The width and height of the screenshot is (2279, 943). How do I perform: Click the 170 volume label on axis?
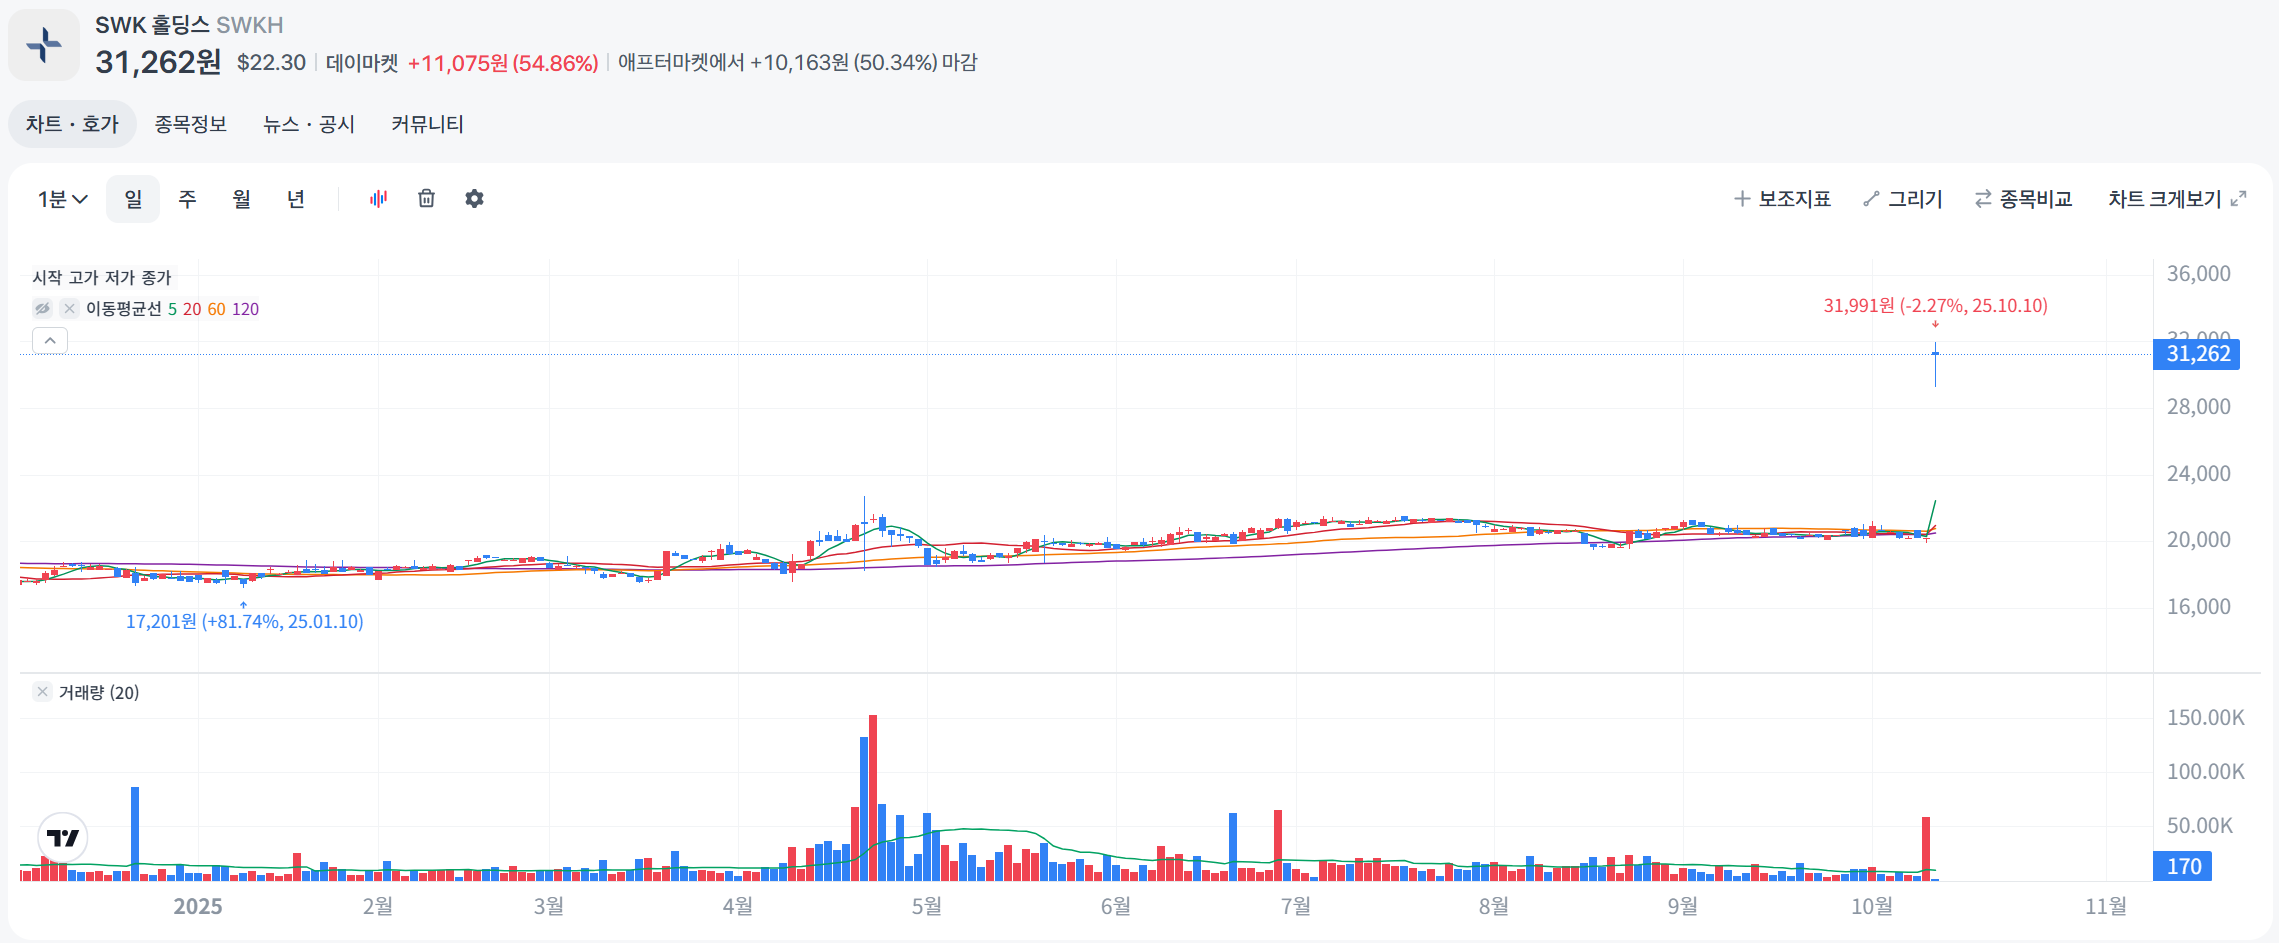tap(2182, 866)
